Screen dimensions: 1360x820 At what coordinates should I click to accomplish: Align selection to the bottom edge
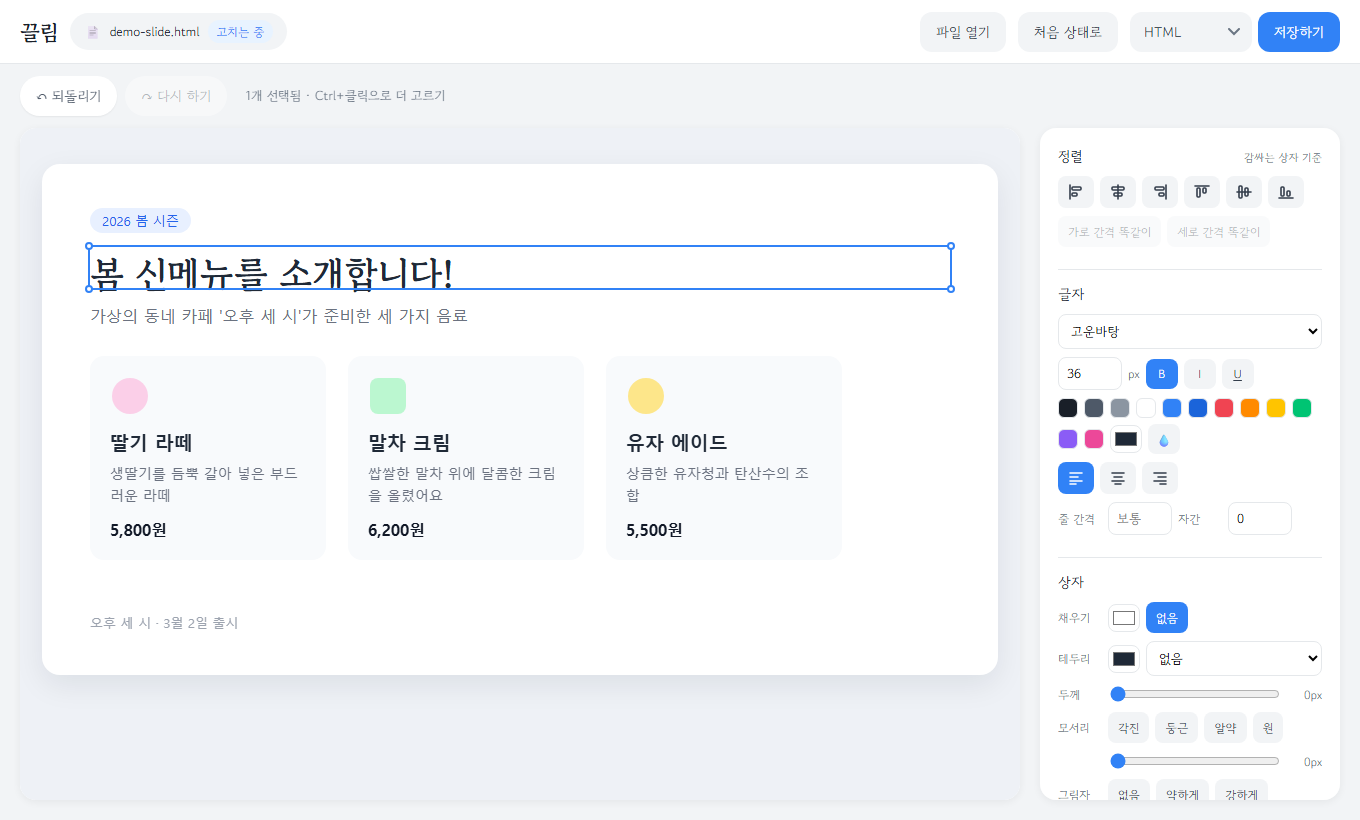[1286, 192]
